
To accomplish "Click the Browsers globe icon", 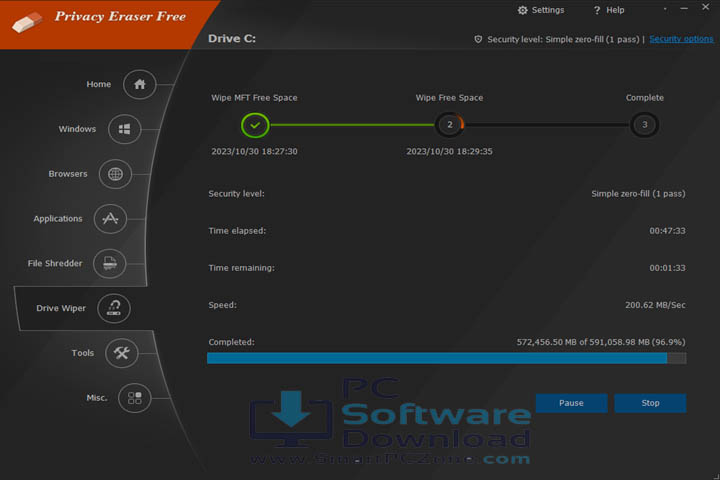I will (x=115, y=174).
